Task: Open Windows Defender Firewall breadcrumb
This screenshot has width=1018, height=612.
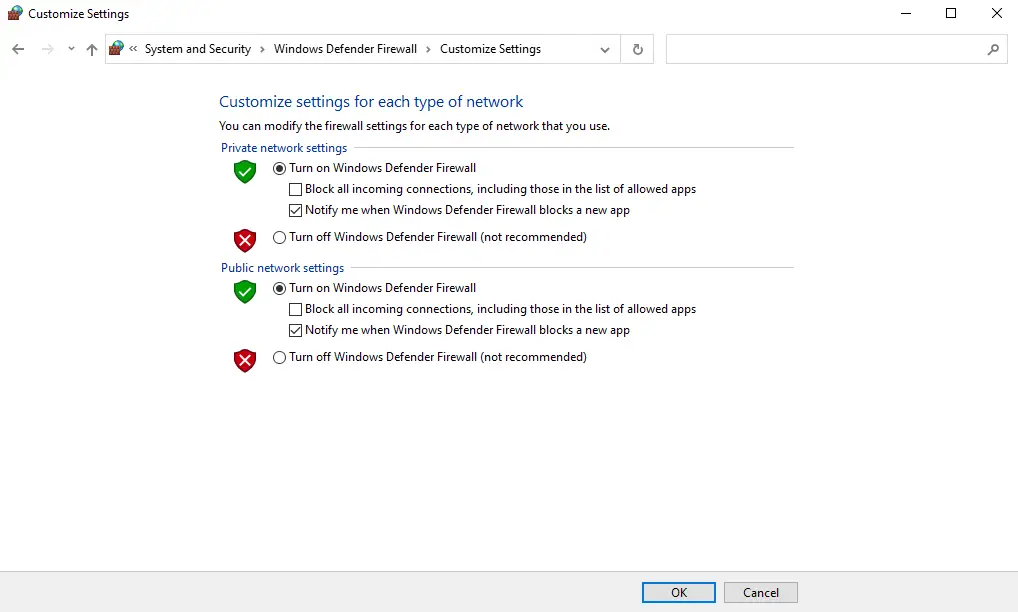Action: tap(345, 49)
